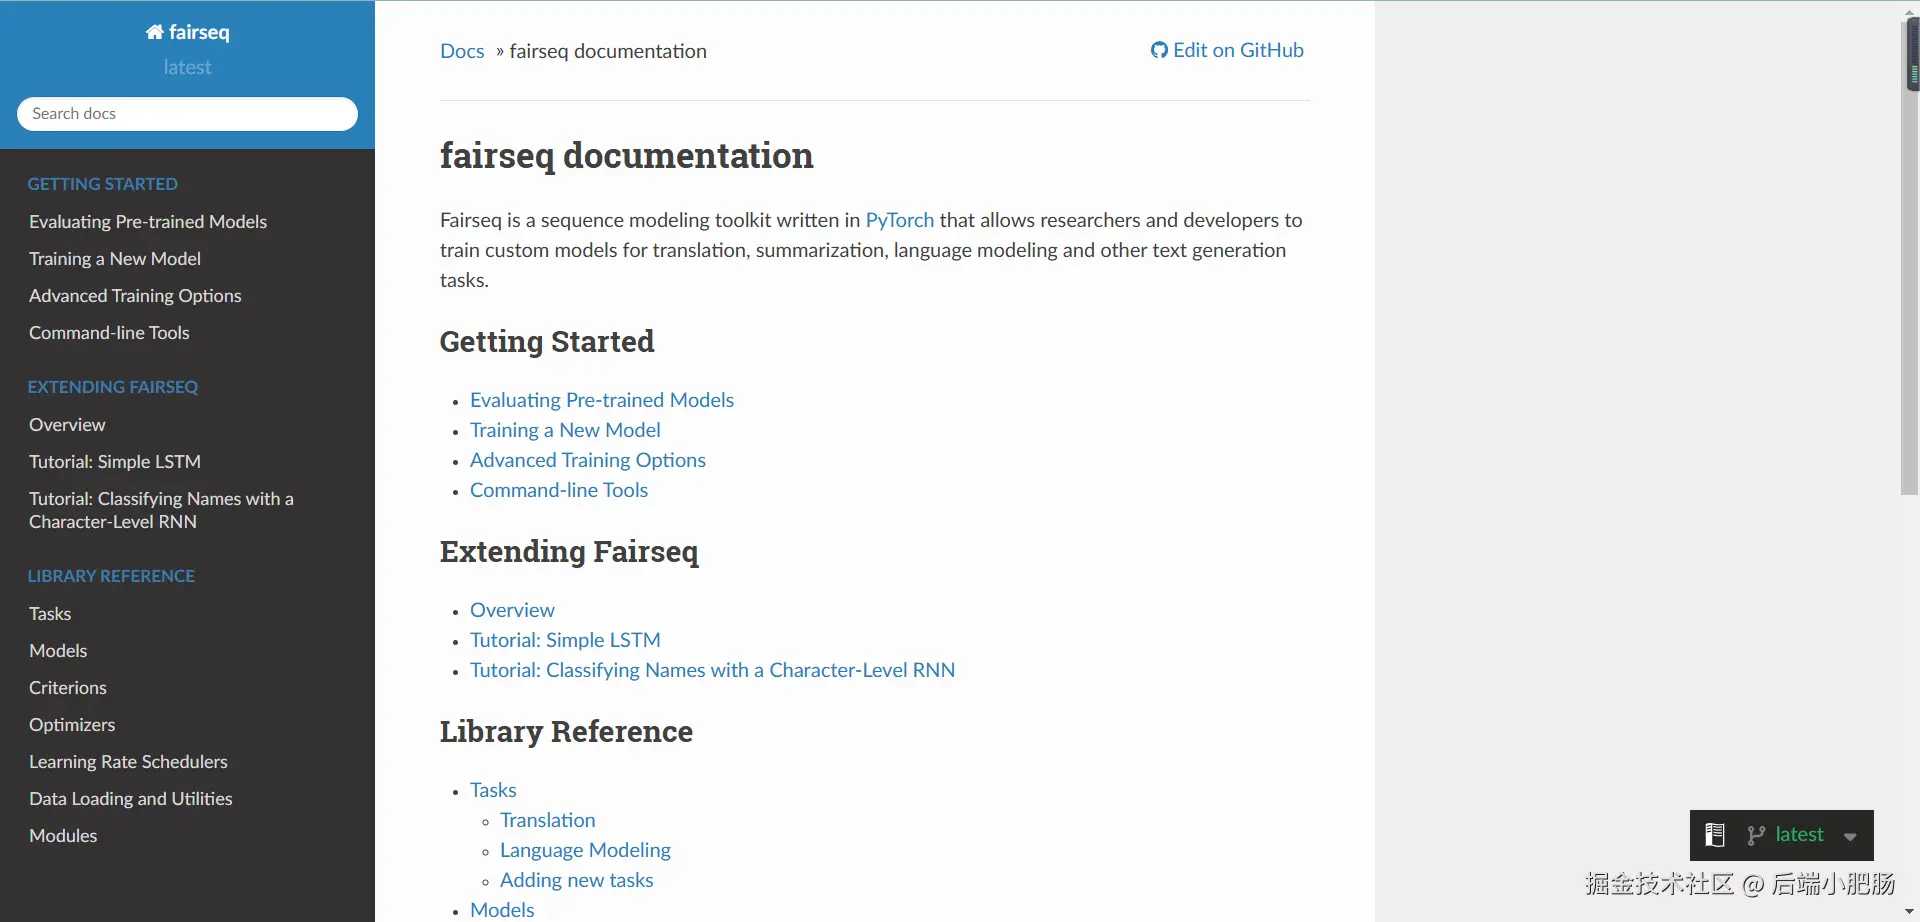Click the GitHub icon beside Edit on GitHub

click(x=1159, y=50)
